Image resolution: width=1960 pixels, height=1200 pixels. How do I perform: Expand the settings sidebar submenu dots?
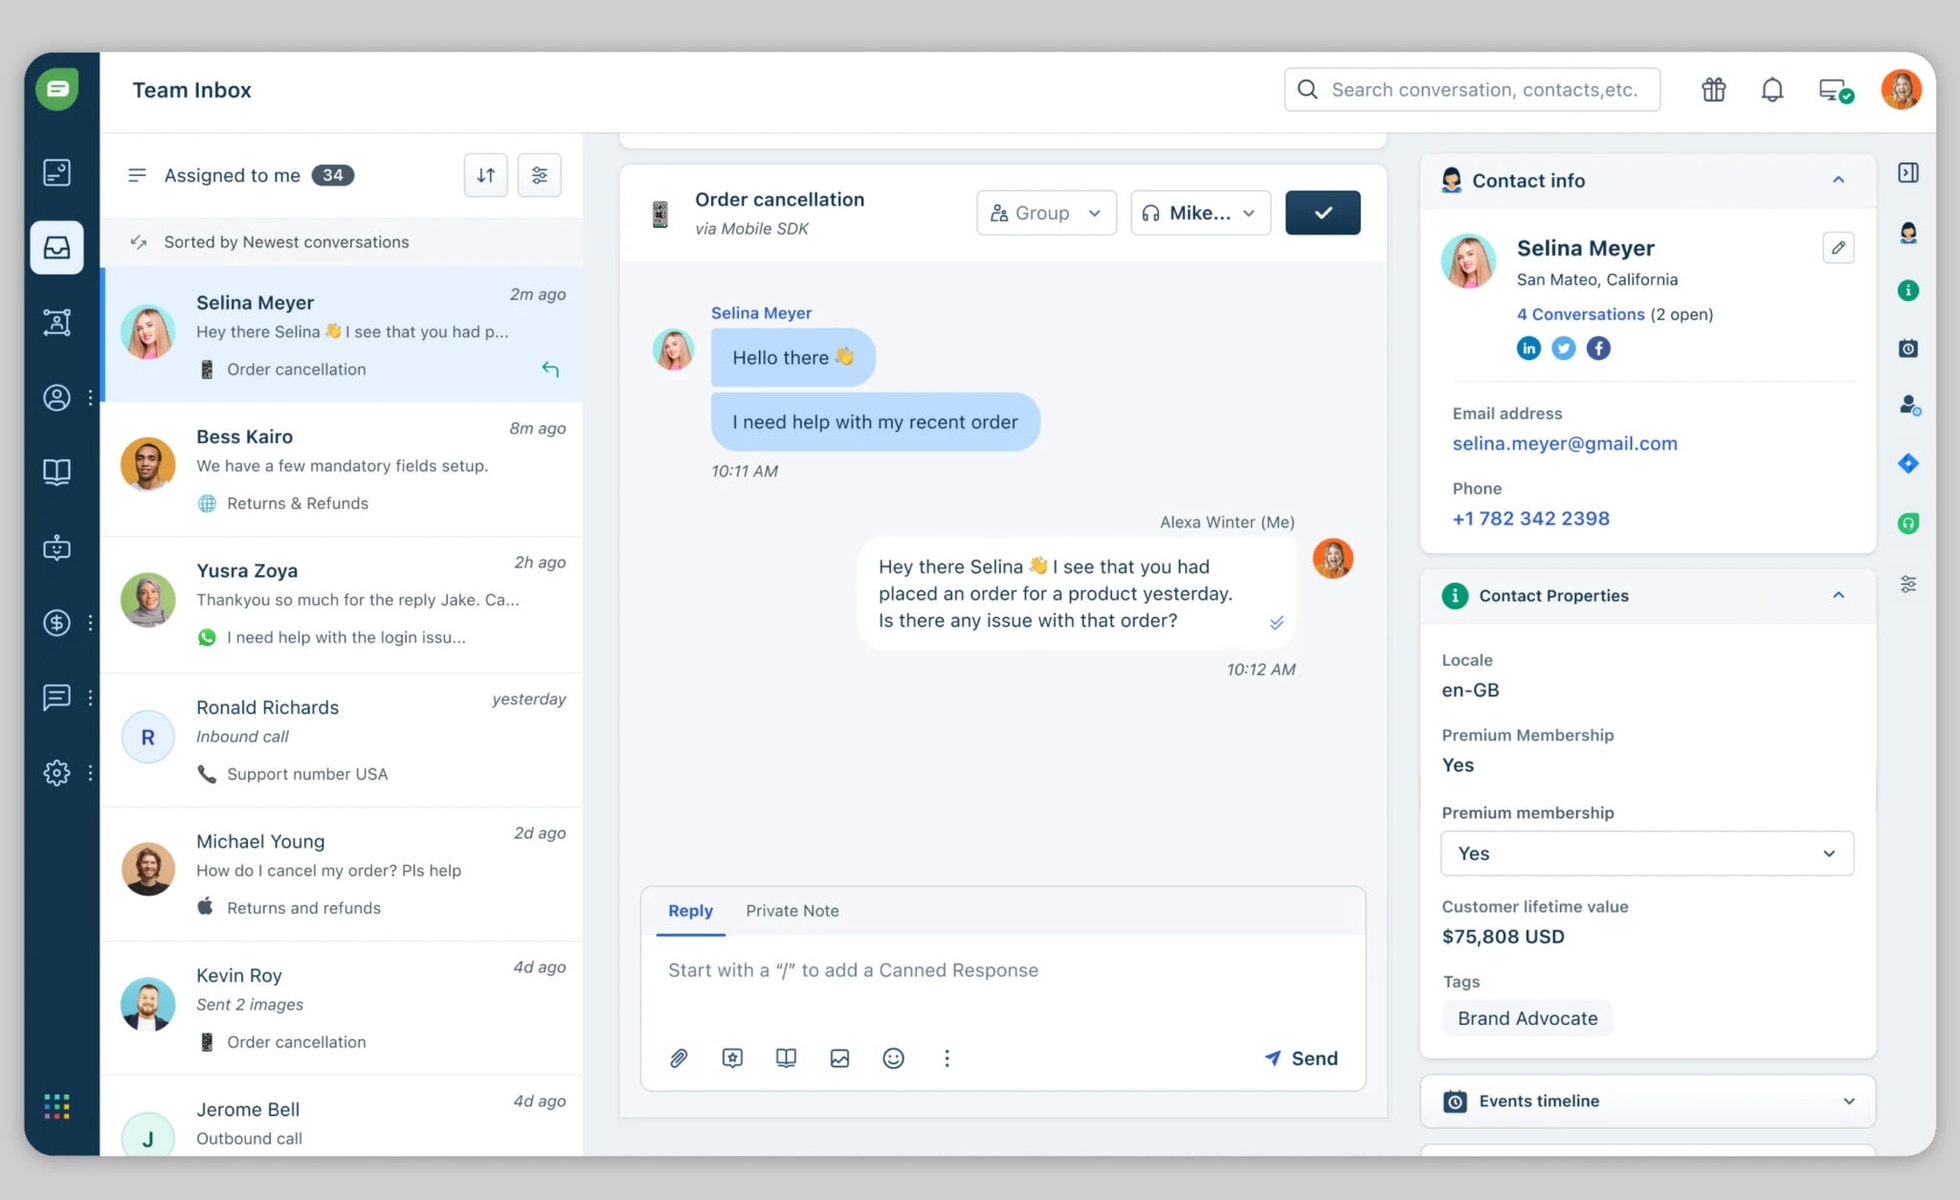pyautogui.click(x=90, y=772)
